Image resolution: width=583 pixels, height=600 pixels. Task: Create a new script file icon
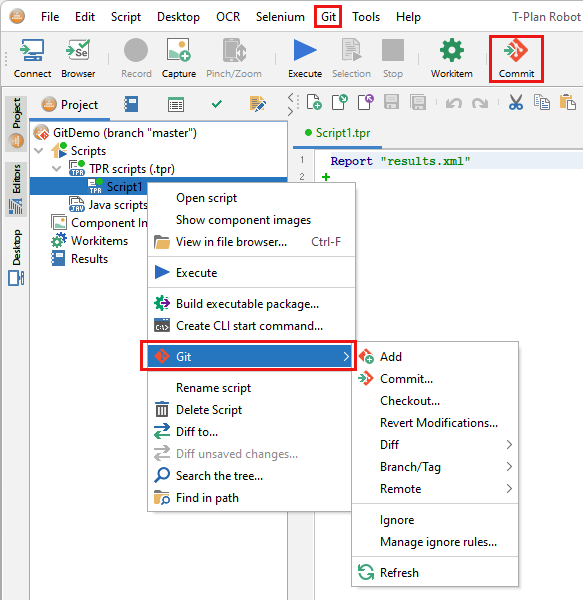(314, 102)
